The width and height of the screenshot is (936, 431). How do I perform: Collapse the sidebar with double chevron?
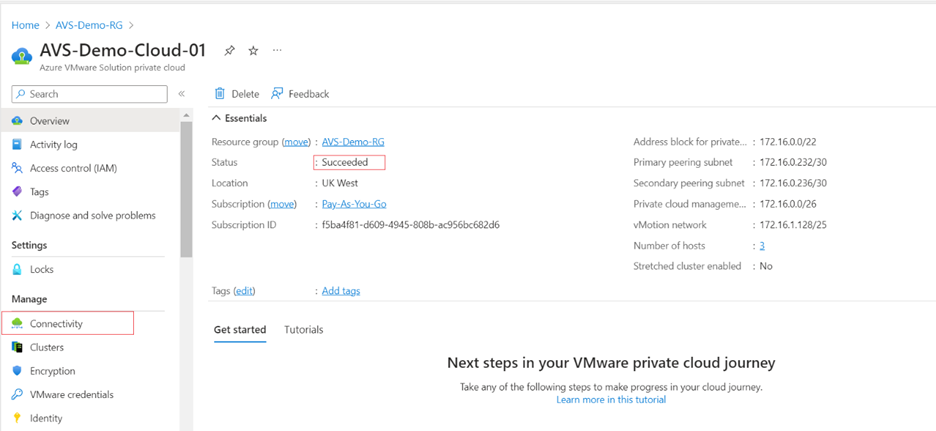click(181, 94)
